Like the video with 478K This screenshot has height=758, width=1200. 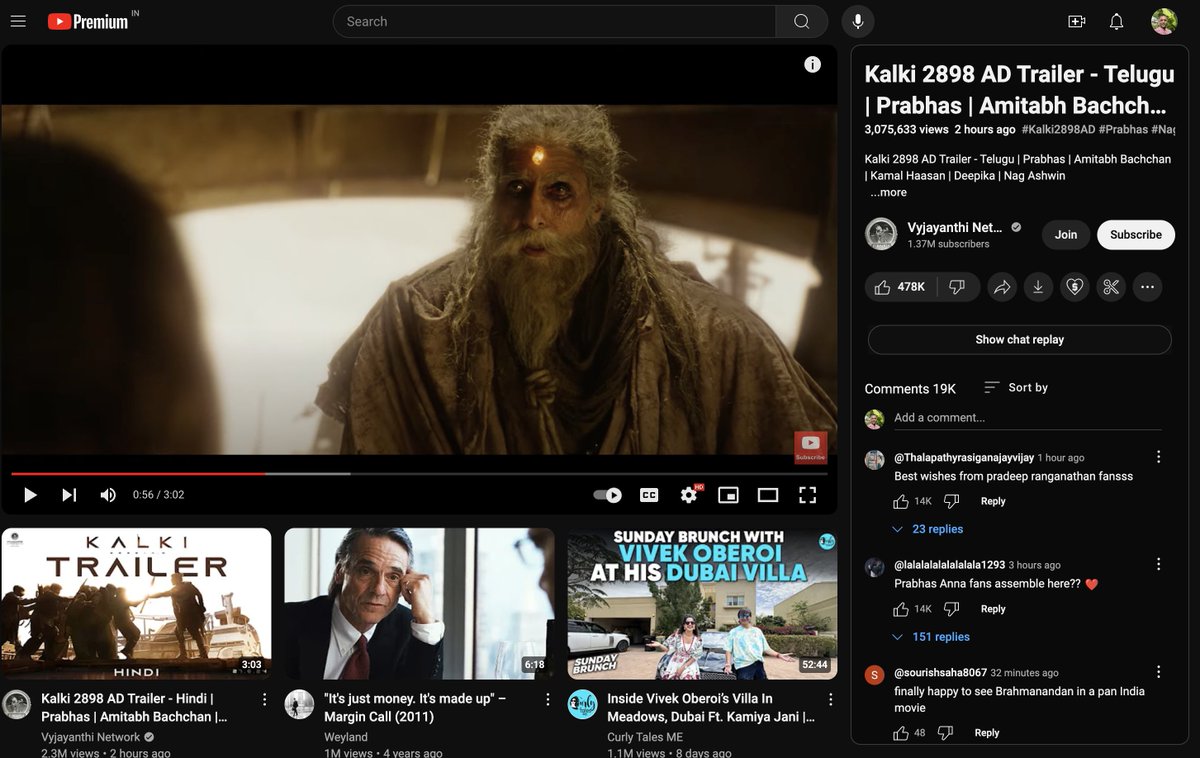tap(900, 287)
